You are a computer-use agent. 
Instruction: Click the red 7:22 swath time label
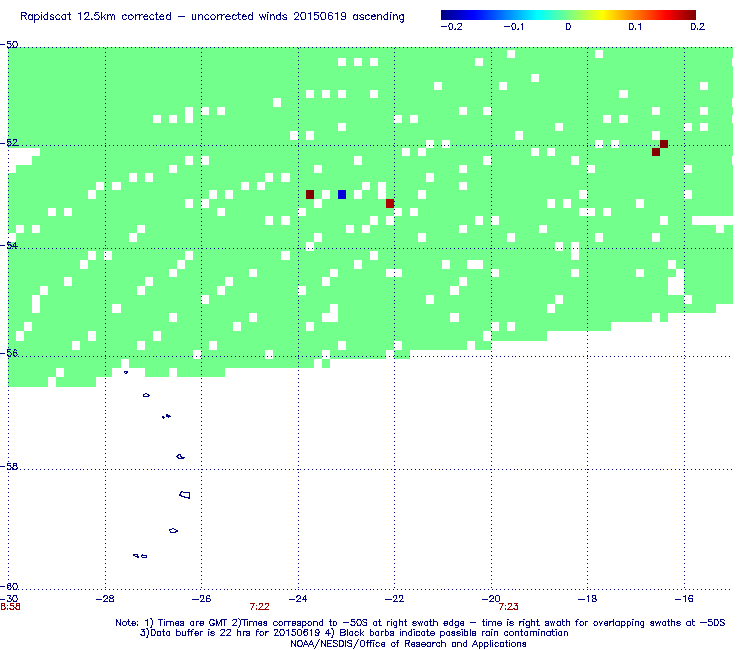[x=260, y=607]
